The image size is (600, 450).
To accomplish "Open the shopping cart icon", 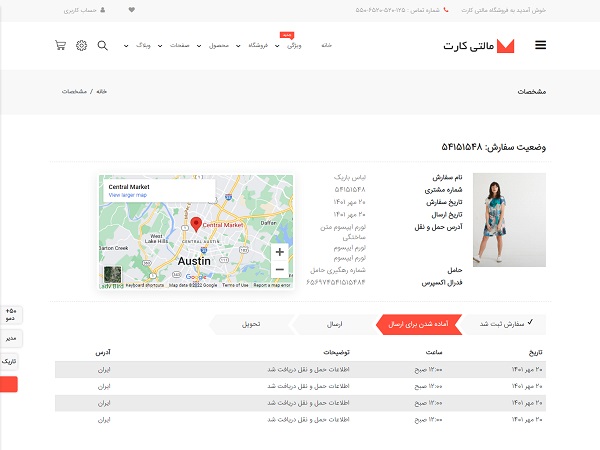I will [60, 46].
